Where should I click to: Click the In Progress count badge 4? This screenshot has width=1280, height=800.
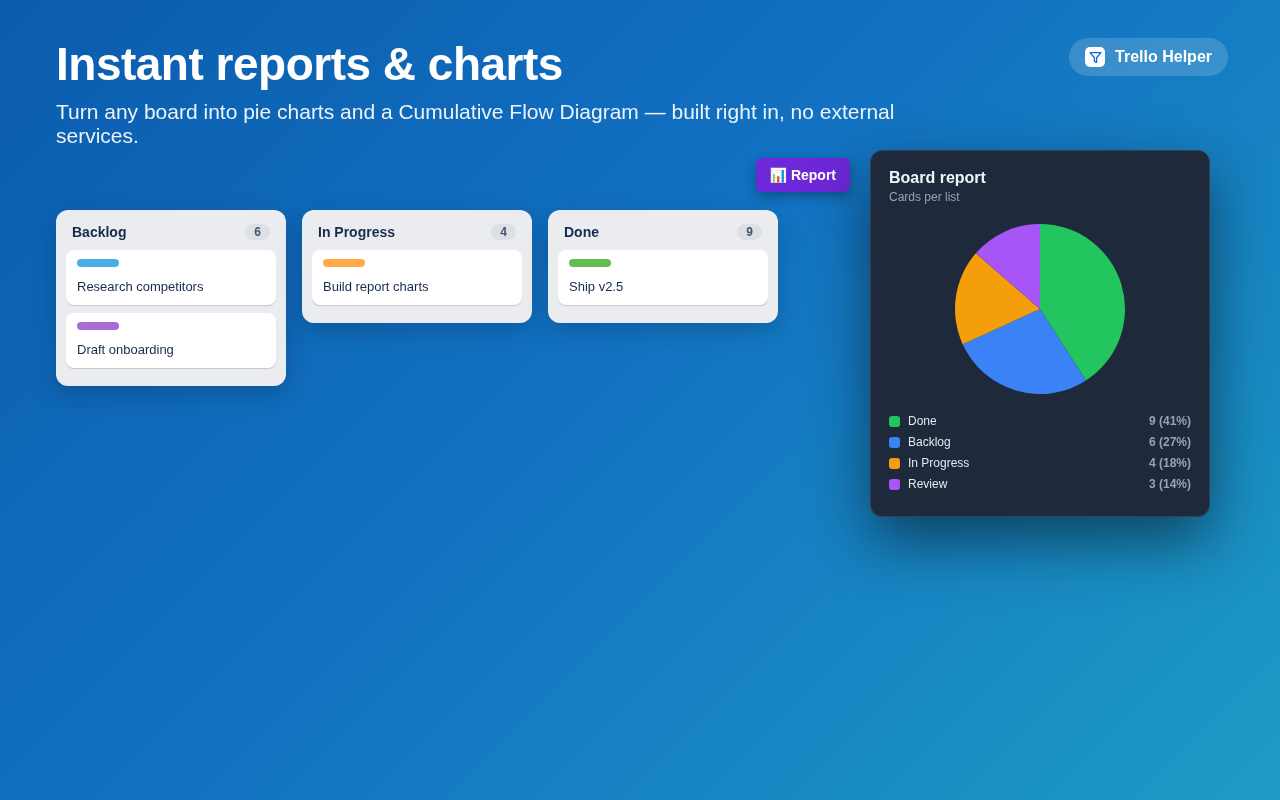pos(503,232)
